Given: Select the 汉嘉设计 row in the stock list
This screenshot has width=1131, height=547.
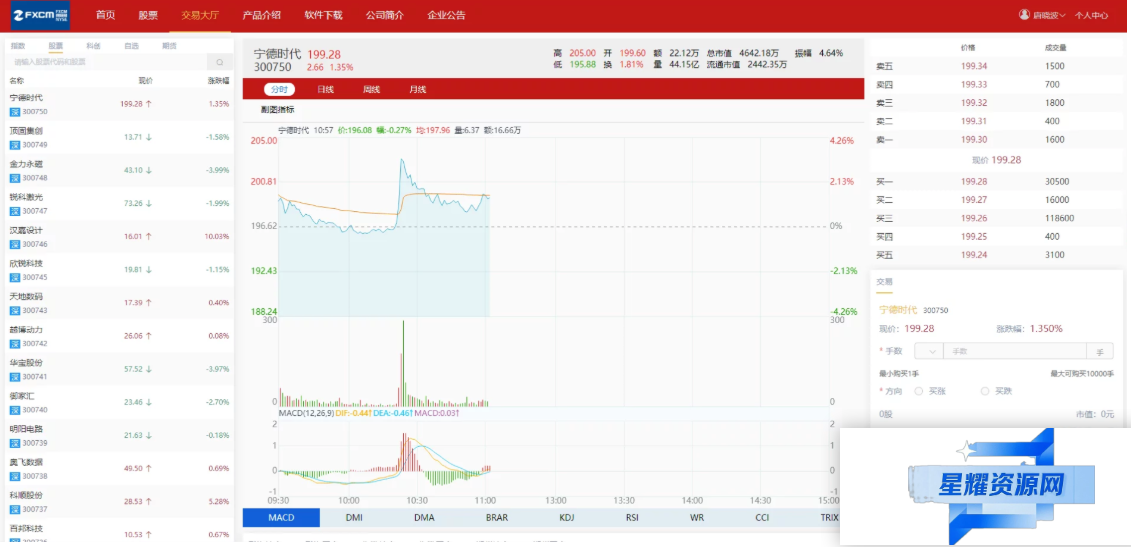Looking at the screenshot, I should (119, 237).
